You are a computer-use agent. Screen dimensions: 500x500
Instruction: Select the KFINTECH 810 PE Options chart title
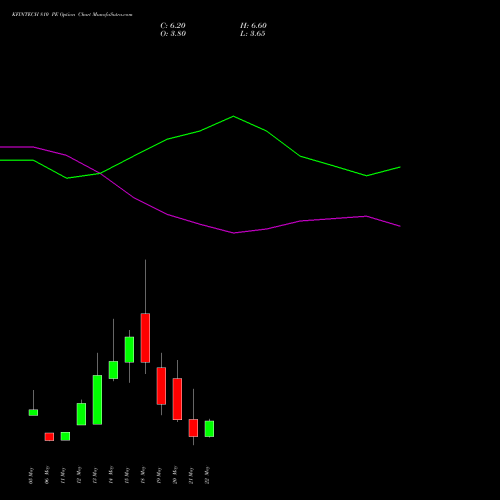coord(72,15)
